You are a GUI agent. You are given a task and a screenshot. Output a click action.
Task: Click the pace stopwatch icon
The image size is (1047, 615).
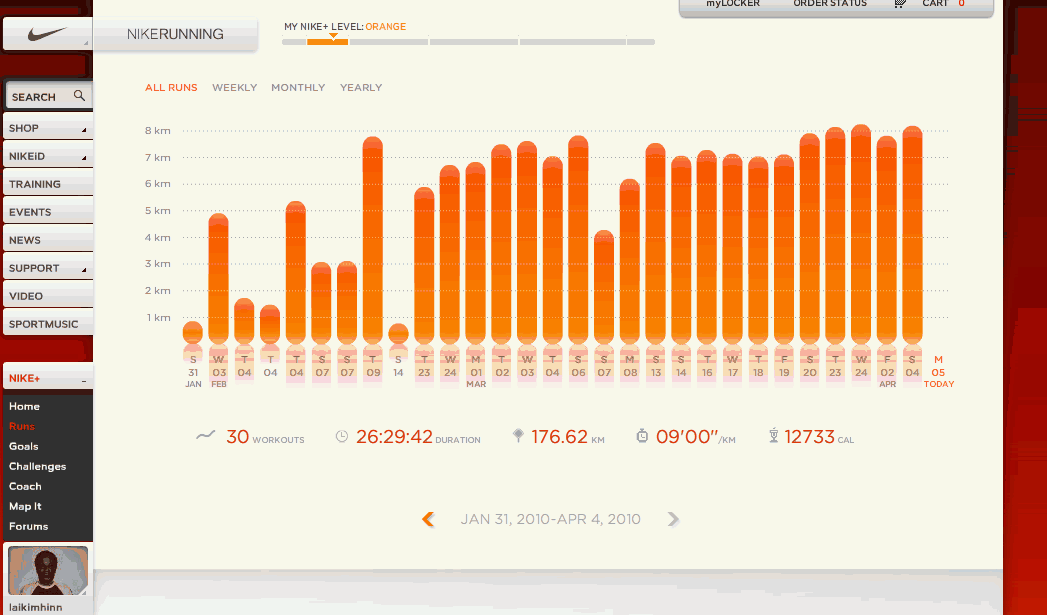(x=642, y=436)
